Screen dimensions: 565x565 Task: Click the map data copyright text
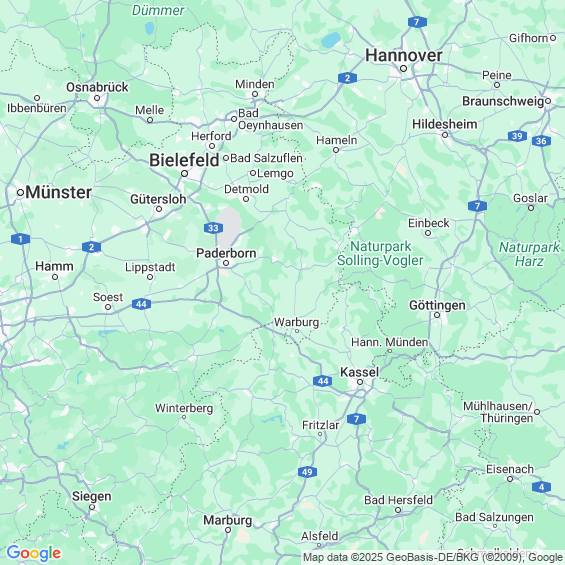[433, 557]
